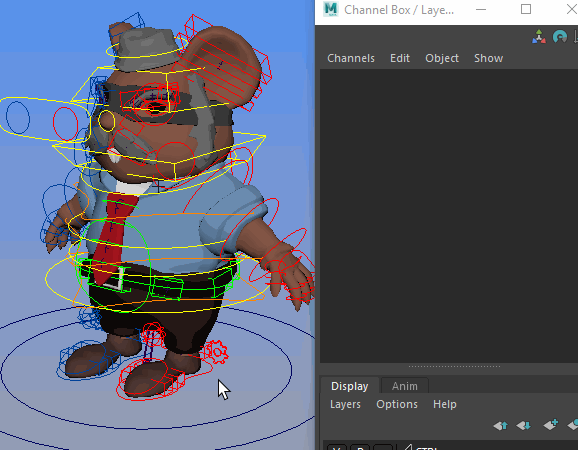Move selected layer up with the arrow-up icon
This screenshot has height=450, width=578.
click(501, 426)
